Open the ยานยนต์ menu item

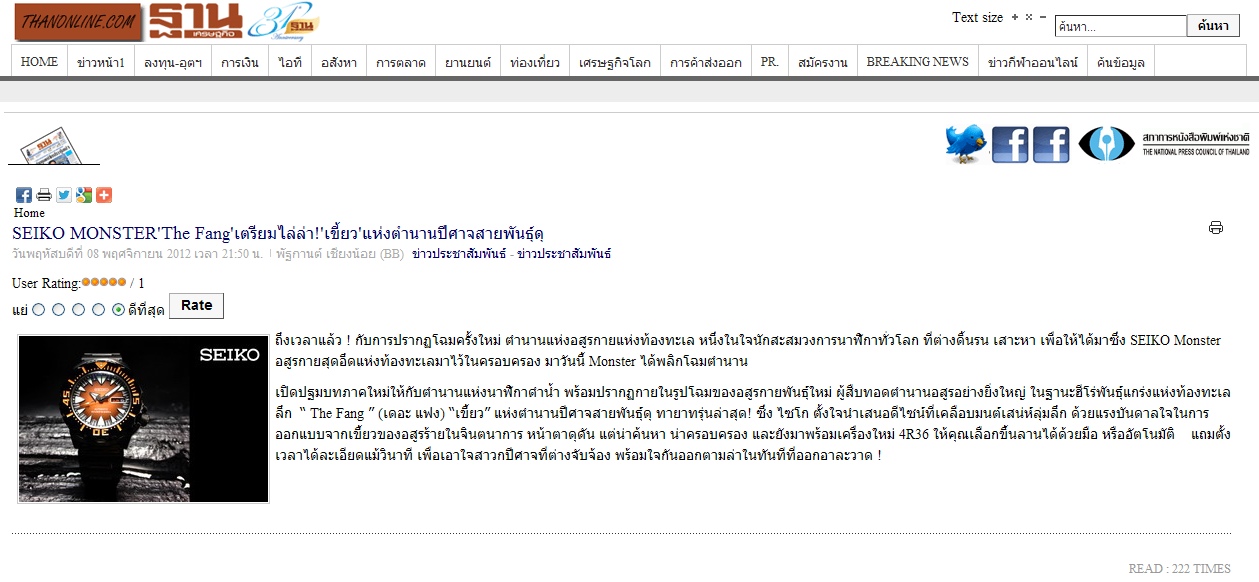(468, 61)
